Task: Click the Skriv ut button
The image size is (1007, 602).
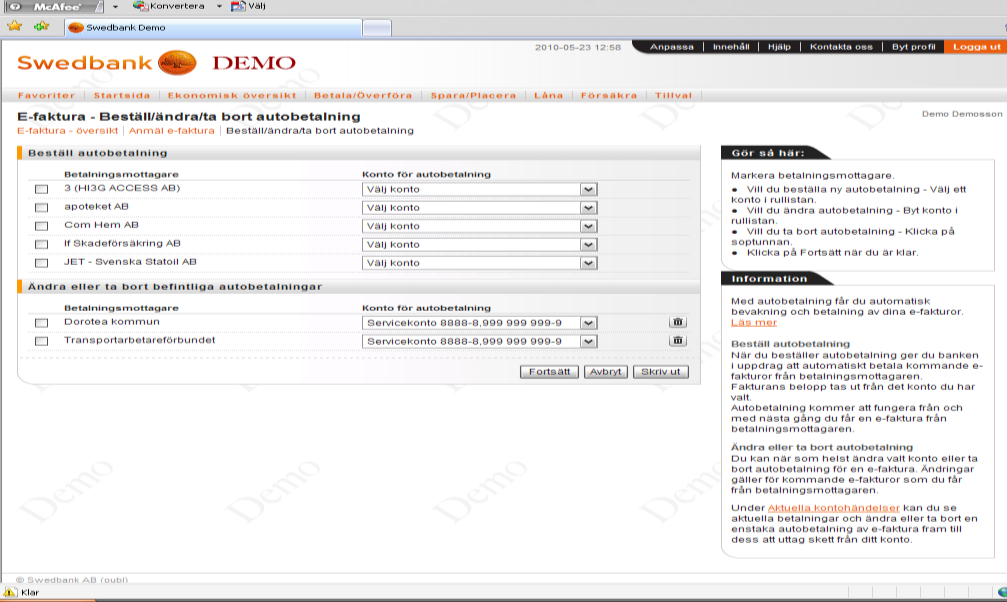Action: tap(661, 372)
